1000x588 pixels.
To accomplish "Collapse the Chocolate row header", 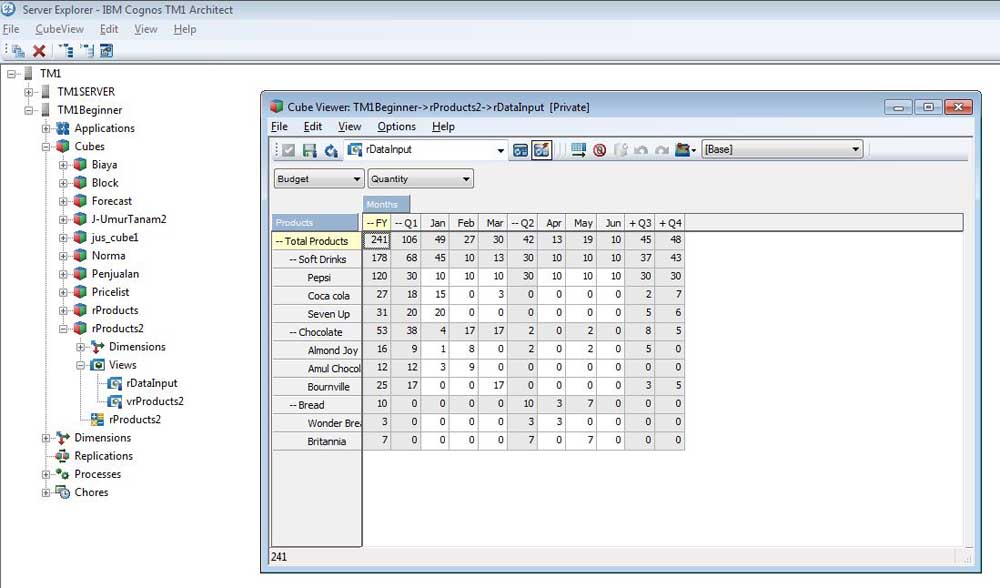I will [x=293, y=332].
